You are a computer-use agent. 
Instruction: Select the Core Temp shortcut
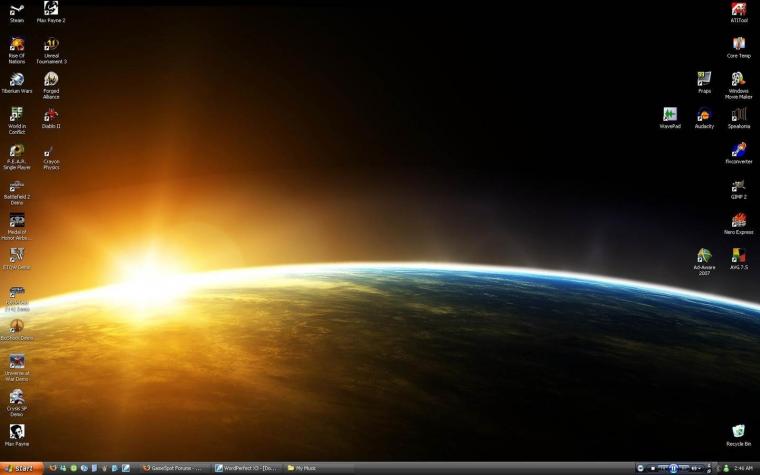pyautogui.click(x=739, y=48)
